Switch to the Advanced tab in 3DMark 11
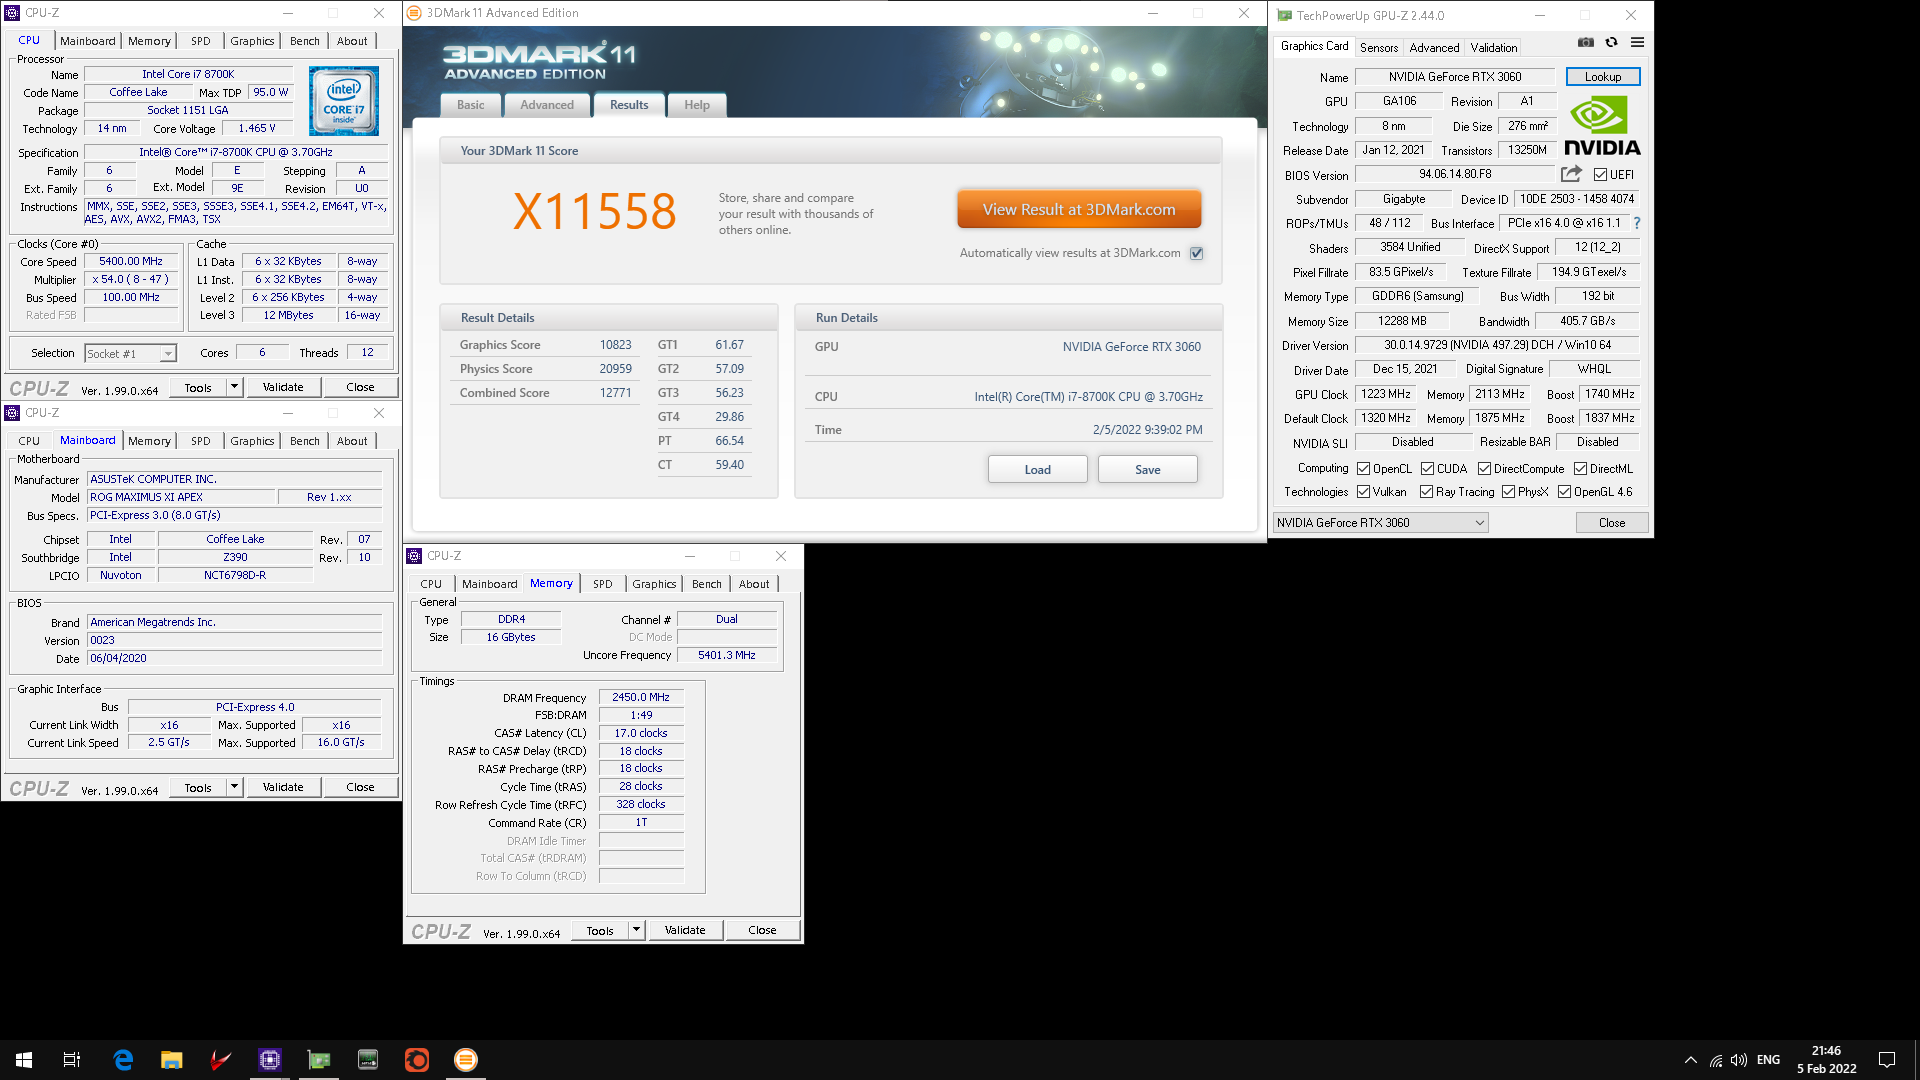 click(x=547, y=105)
